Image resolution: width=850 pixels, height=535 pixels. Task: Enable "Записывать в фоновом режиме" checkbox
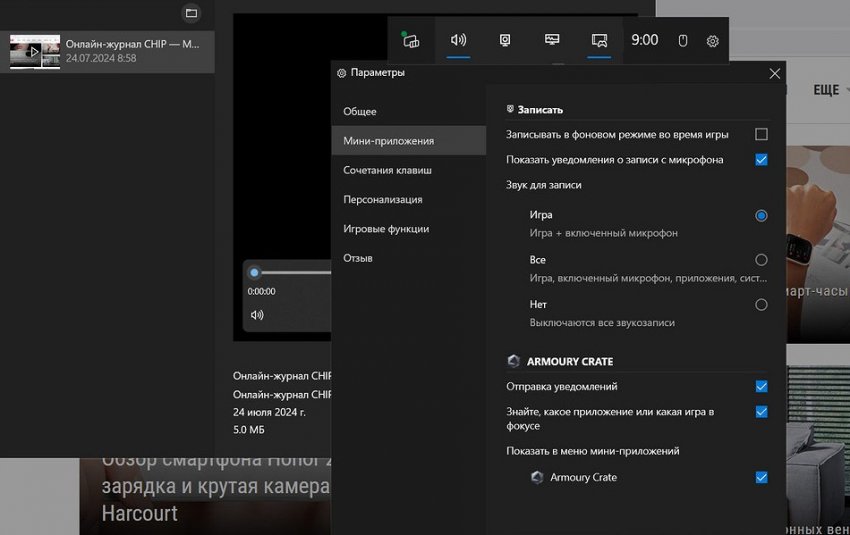[x=761, y=134]
